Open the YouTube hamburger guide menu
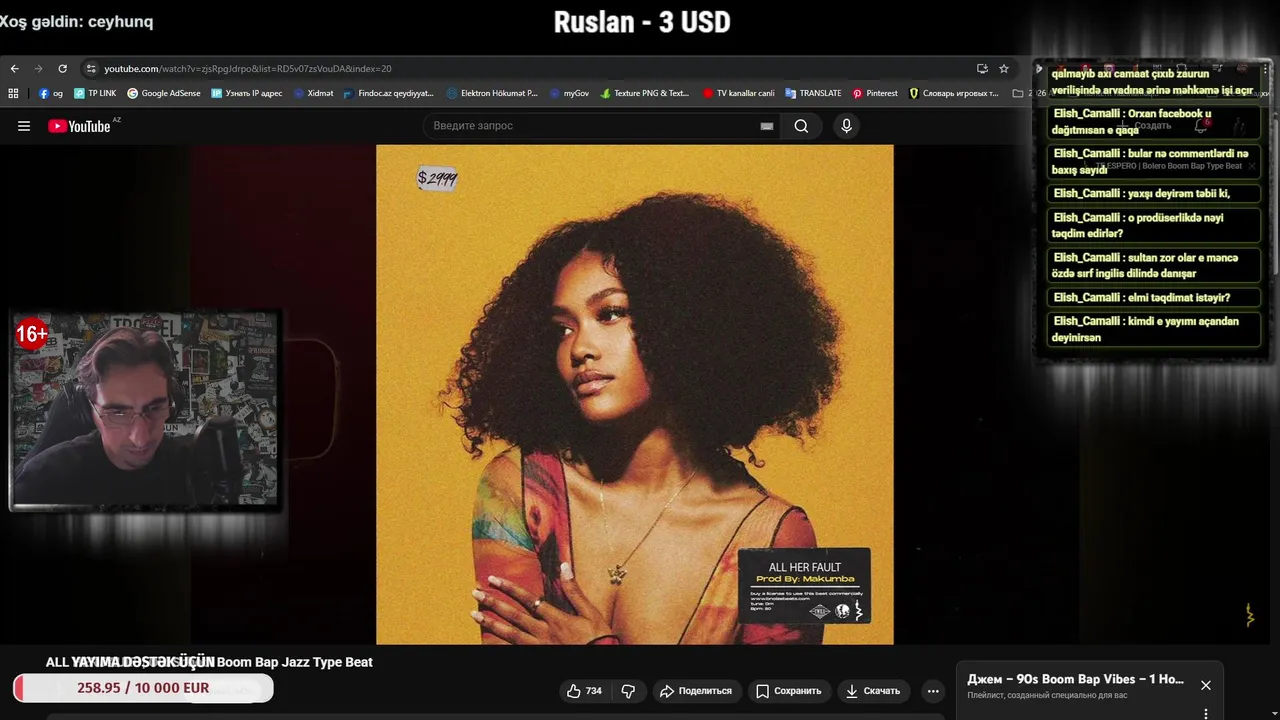The width and height of the screenshot is (1280, 720). pos(24,126)
